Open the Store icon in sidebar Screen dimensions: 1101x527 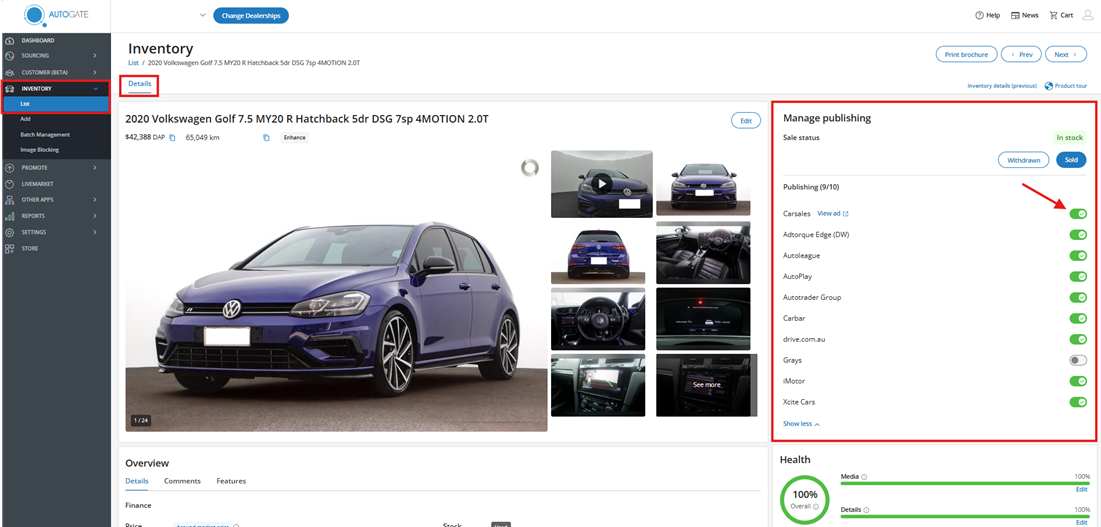pos(9,248)
